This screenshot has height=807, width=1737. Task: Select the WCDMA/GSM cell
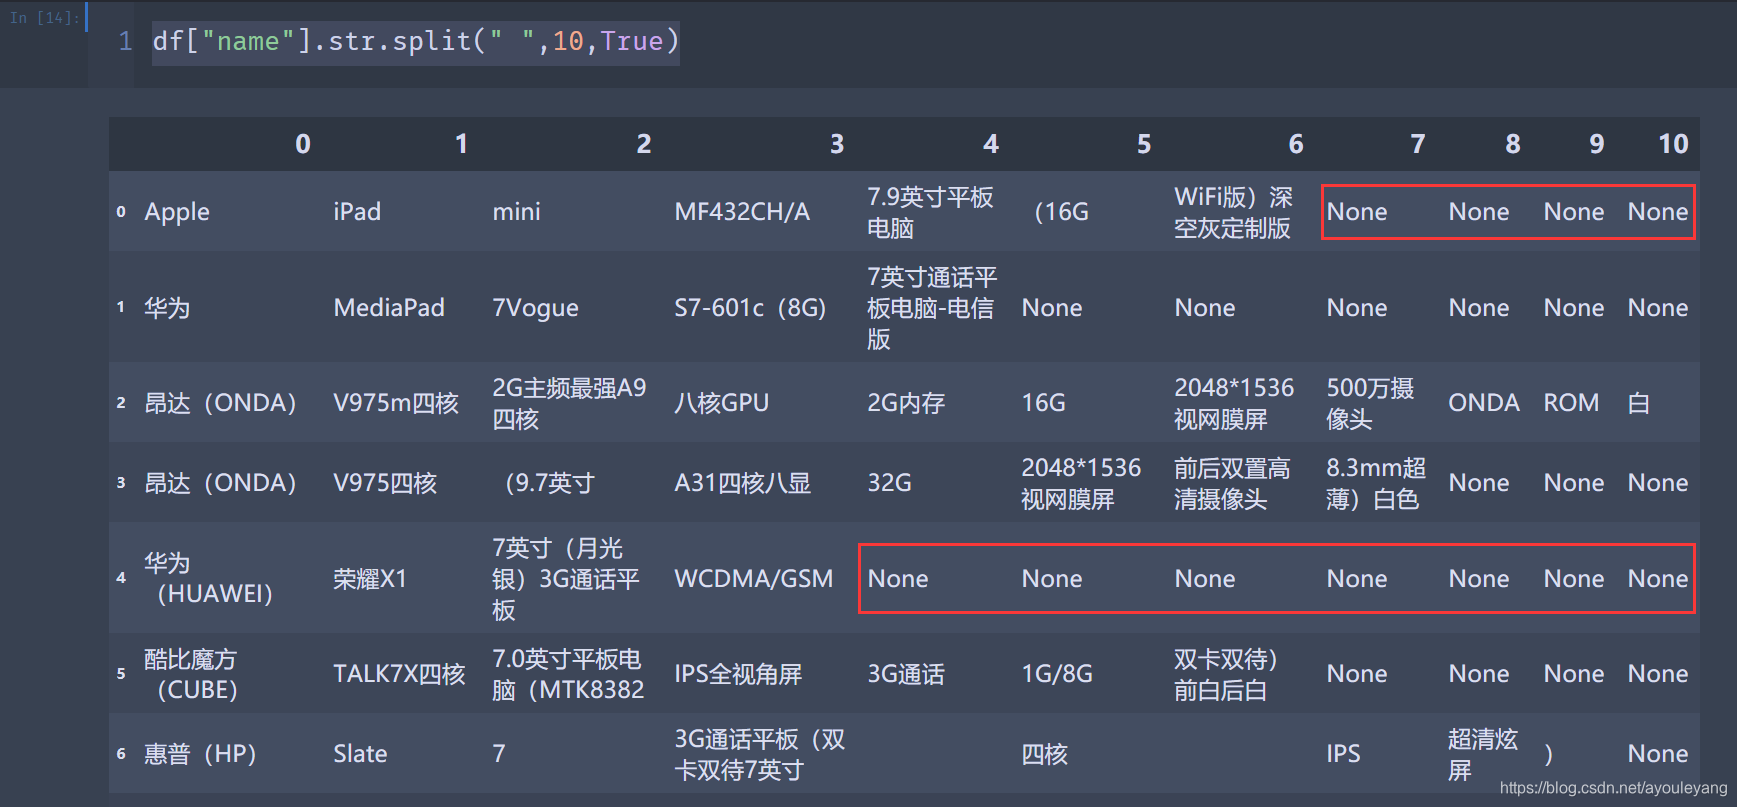click(753, 579)
